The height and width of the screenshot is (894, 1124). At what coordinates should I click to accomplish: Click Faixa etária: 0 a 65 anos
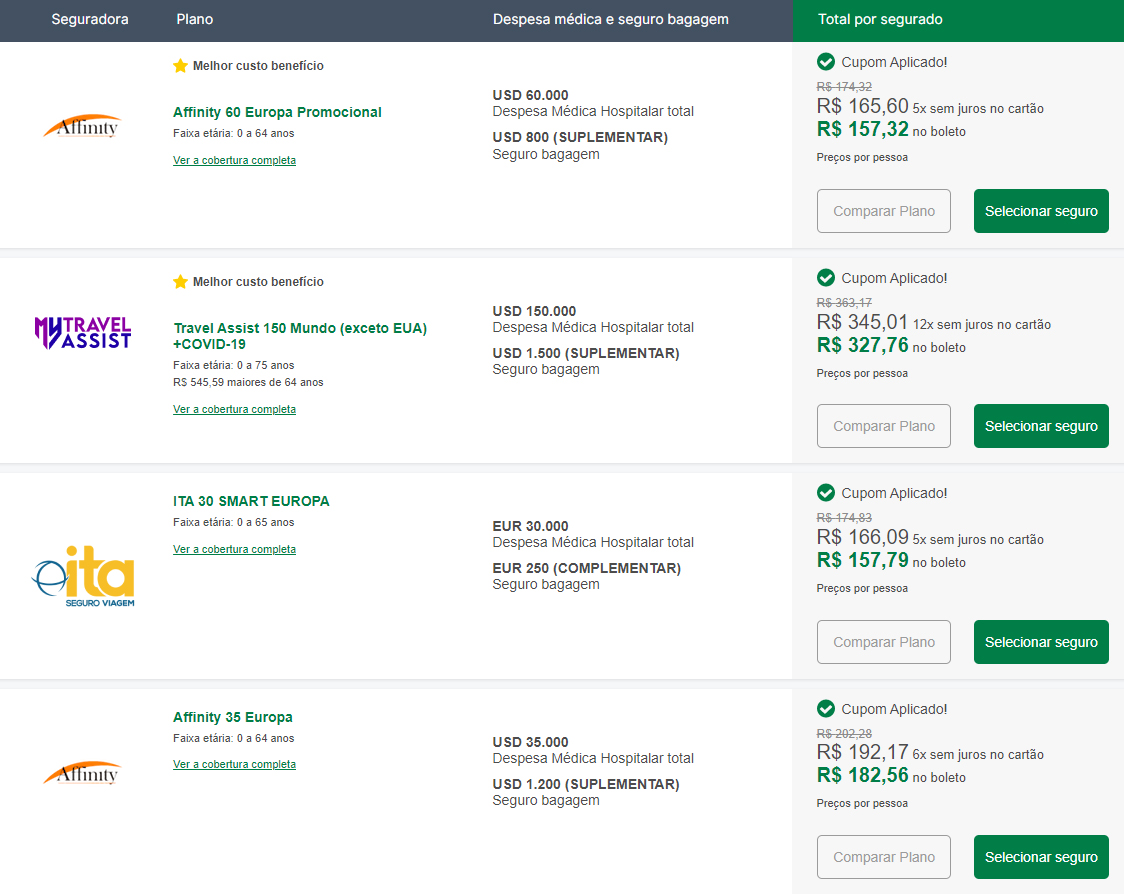pos(234,522)
